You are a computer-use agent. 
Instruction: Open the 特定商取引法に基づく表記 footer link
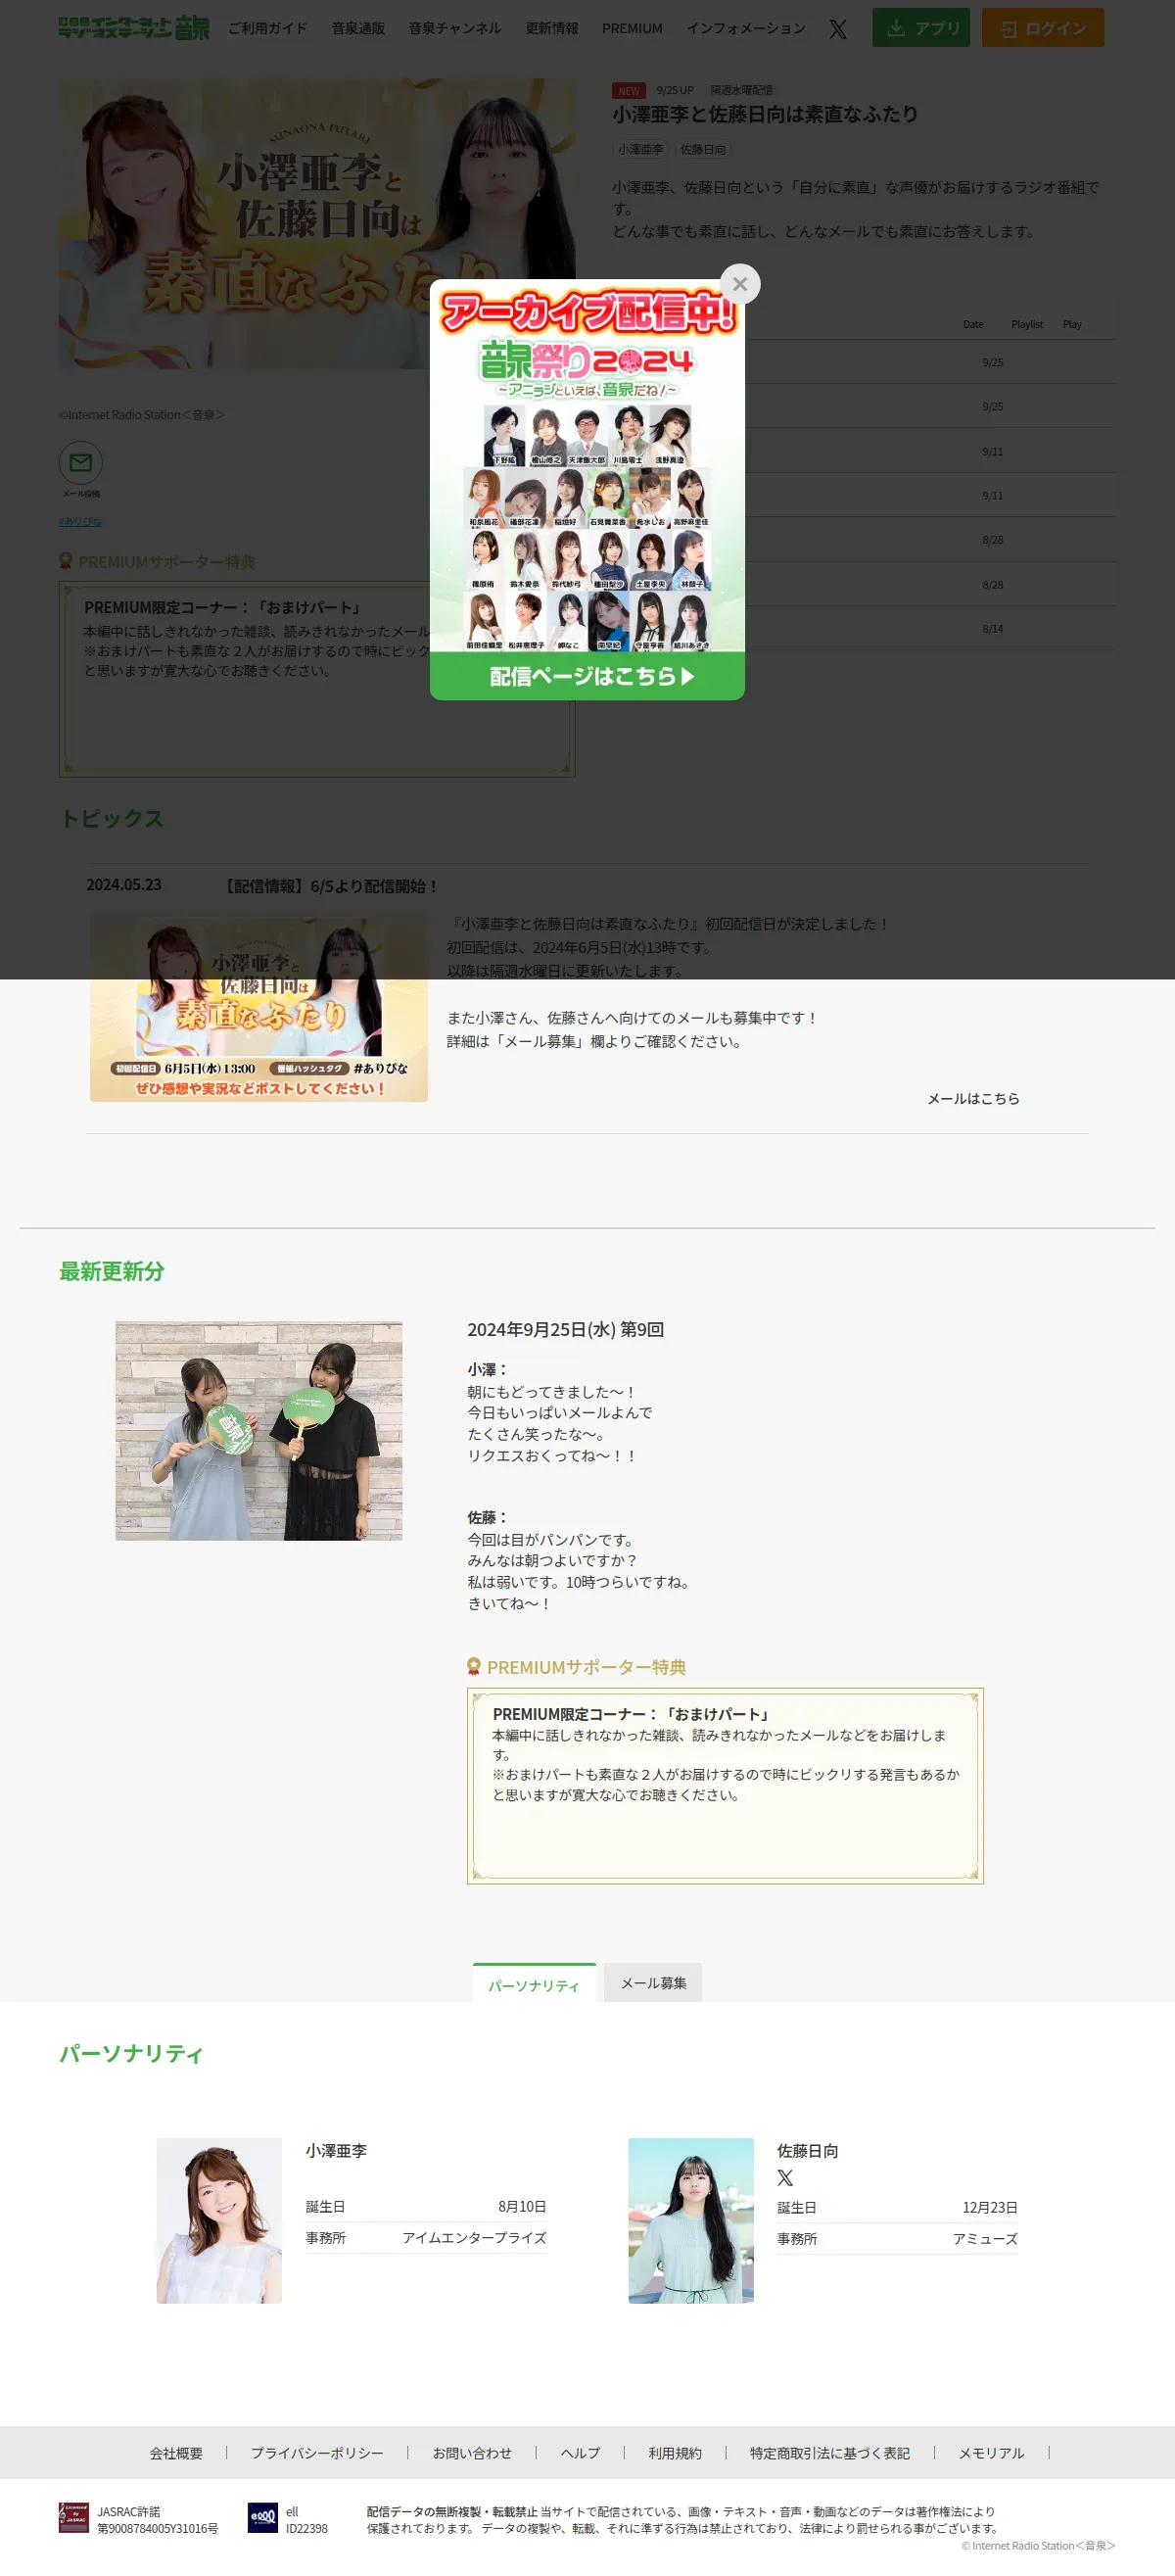coord(830,2453)
